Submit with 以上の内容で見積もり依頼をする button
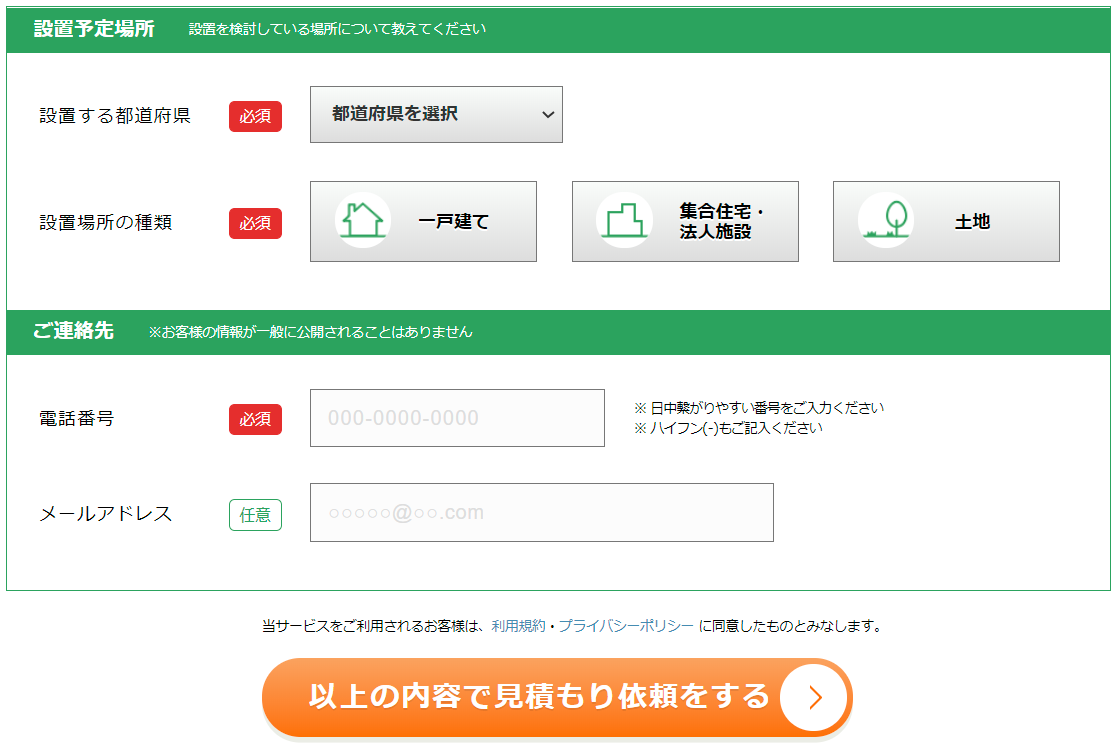Viewport: 1117px width, 749px height. click(557, 697)
